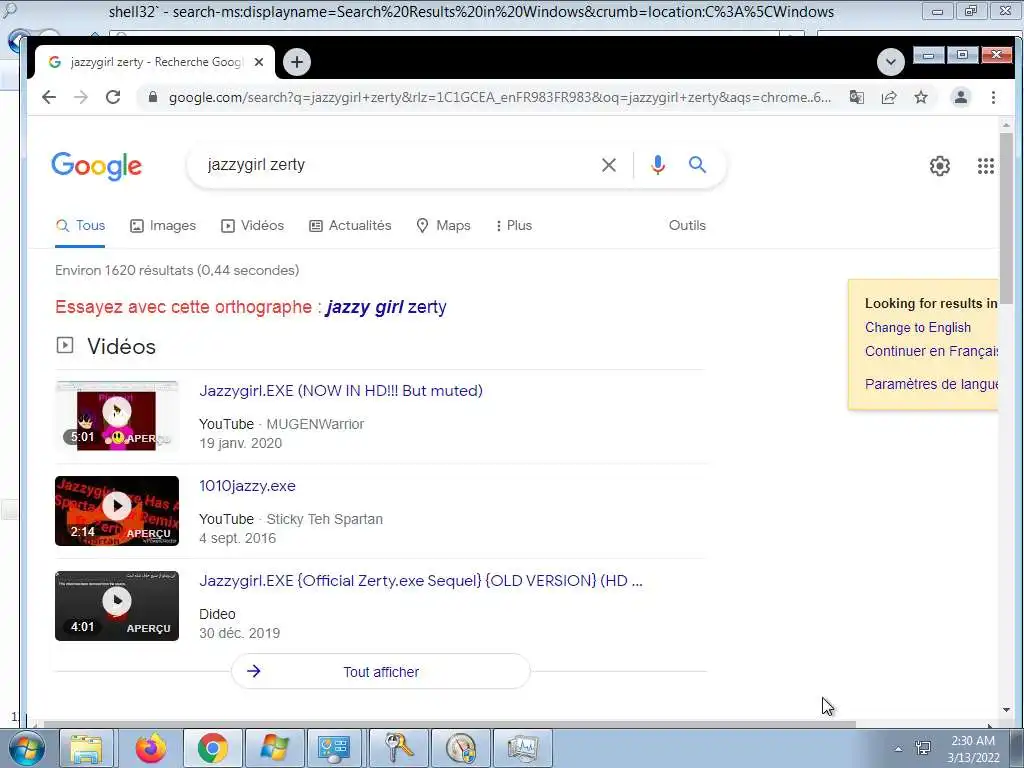The height and width of the screenshot is (768, 1024).
Task: Select the Tous results tab
Action: click(80, 225)
